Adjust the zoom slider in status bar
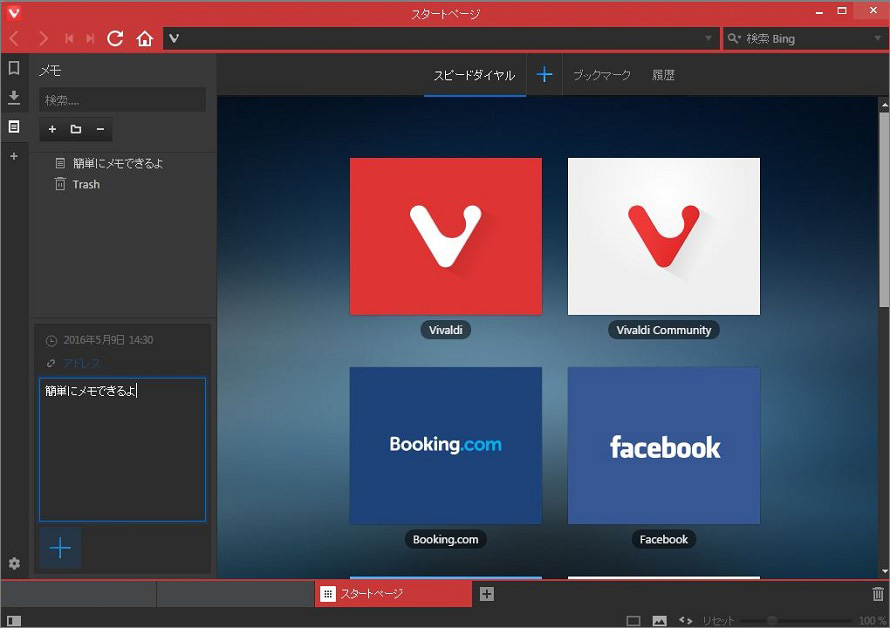Image resolution: width=890 pixels, height=628 pixels. click(795, 621)
